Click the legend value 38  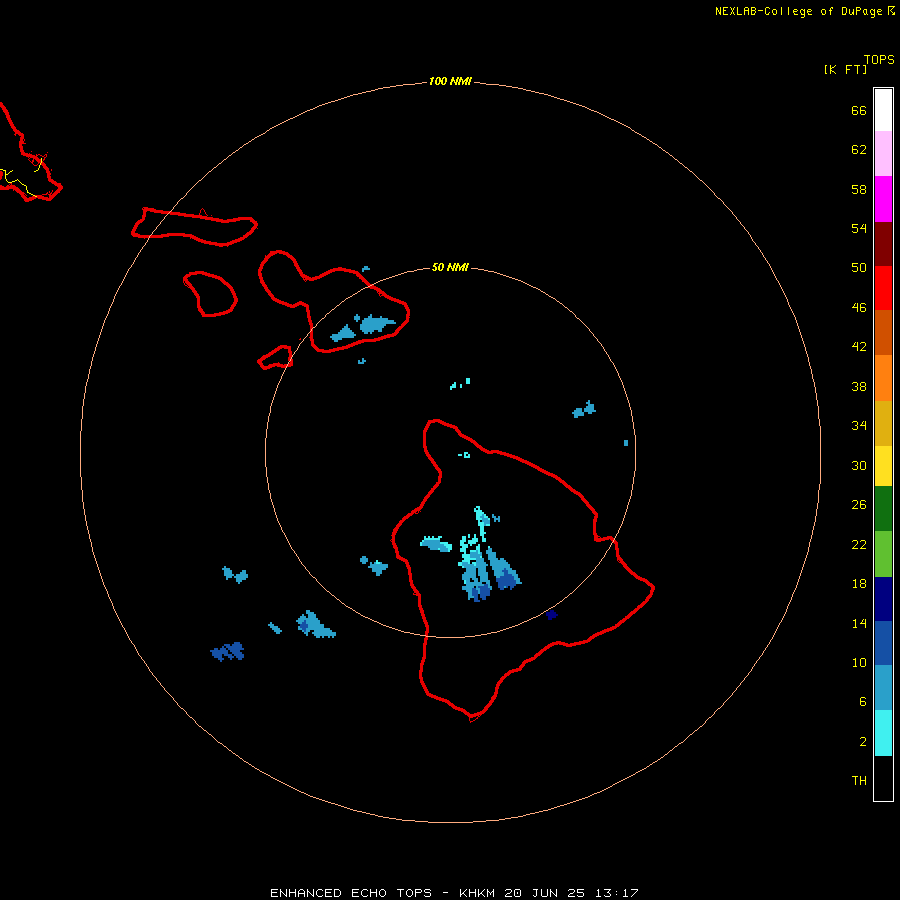(859, 386)
